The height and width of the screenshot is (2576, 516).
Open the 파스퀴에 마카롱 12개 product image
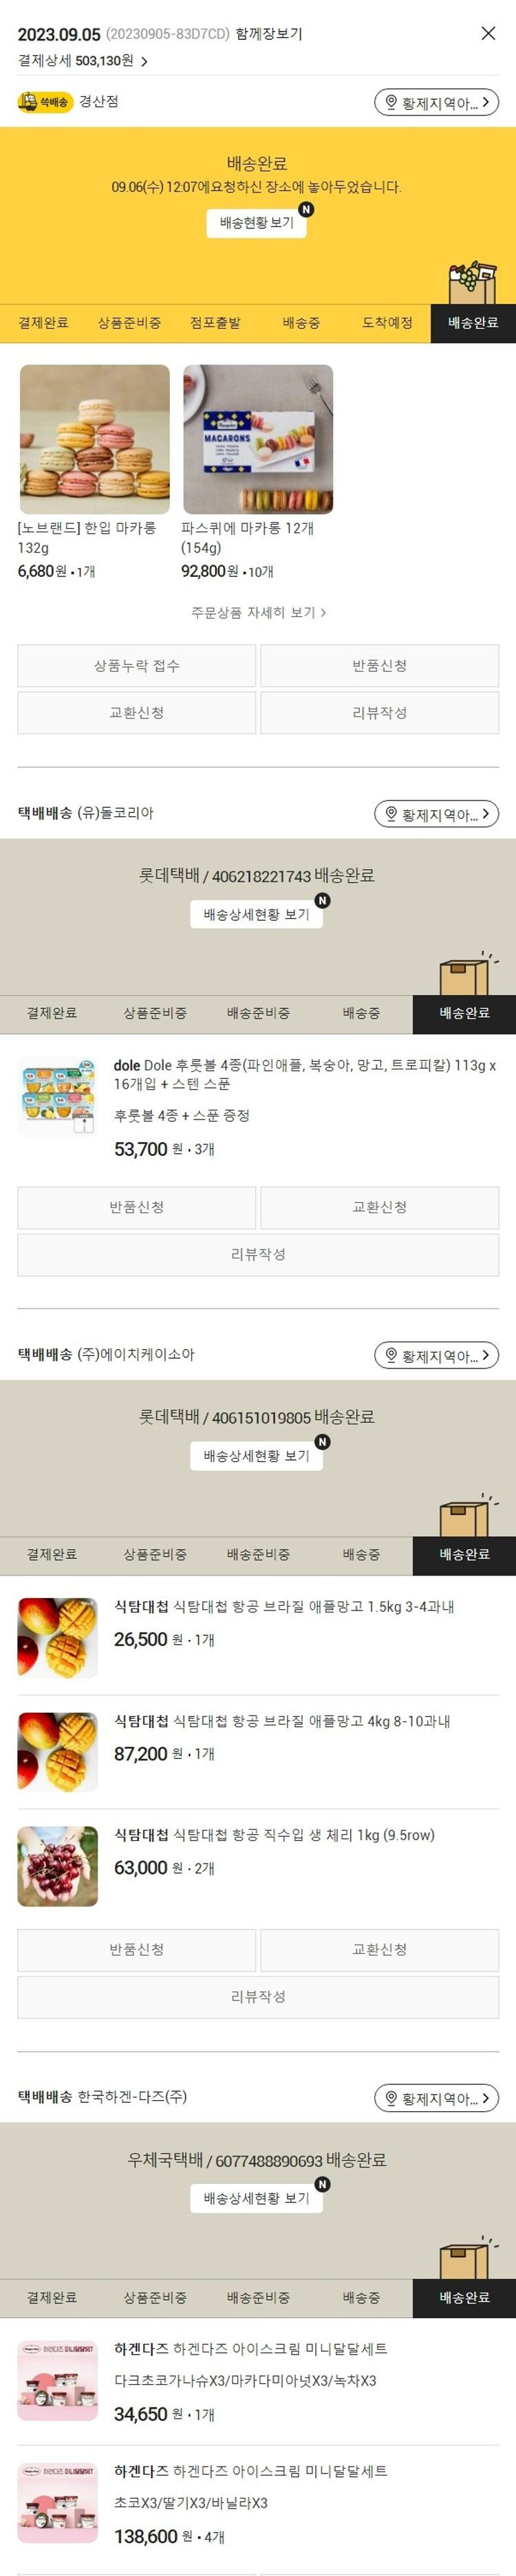point(258,439)
